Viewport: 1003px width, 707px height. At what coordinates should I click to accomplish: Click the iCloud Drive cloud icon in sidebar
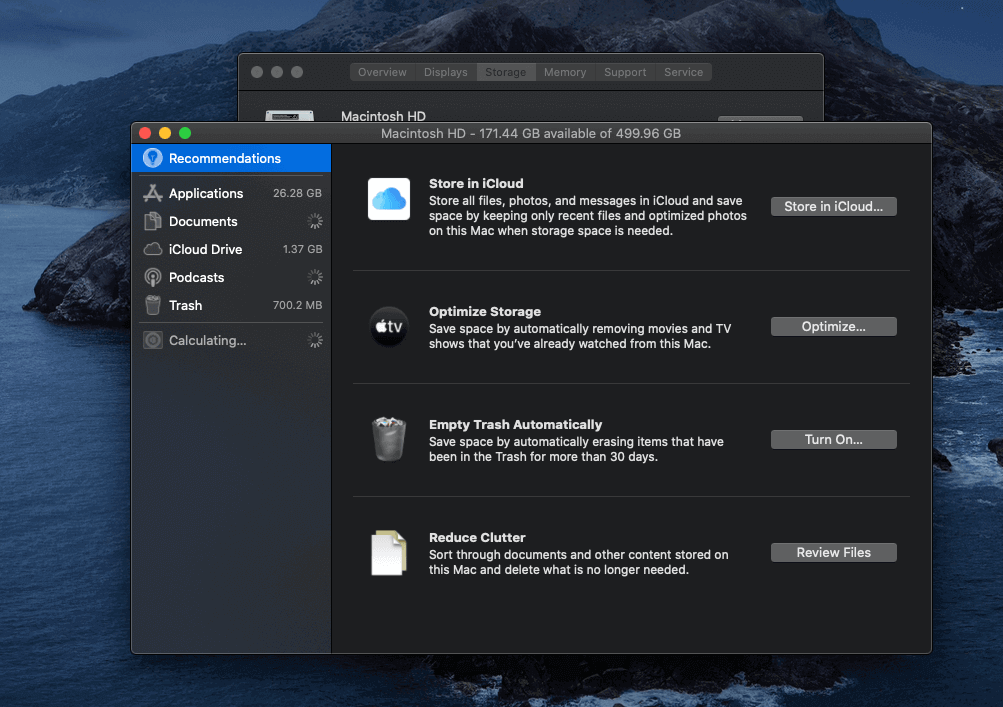[x=152, y=249]
